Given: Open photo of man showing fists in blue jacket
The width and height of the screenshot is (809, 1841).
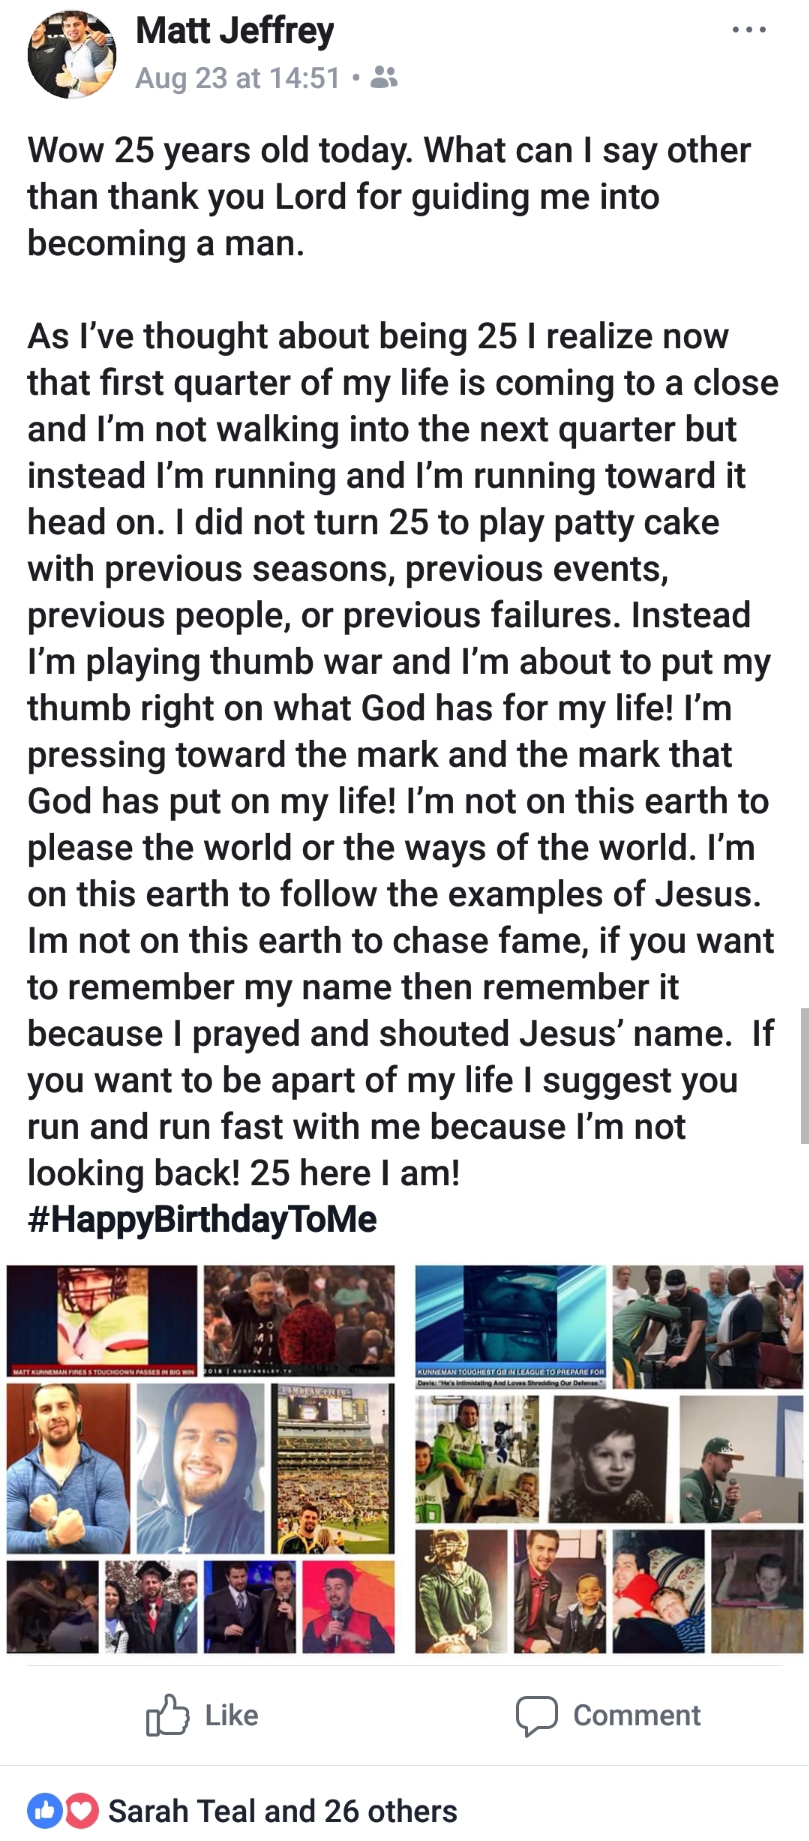Looking at the screenshot, I should click(x=68, y=1470).
